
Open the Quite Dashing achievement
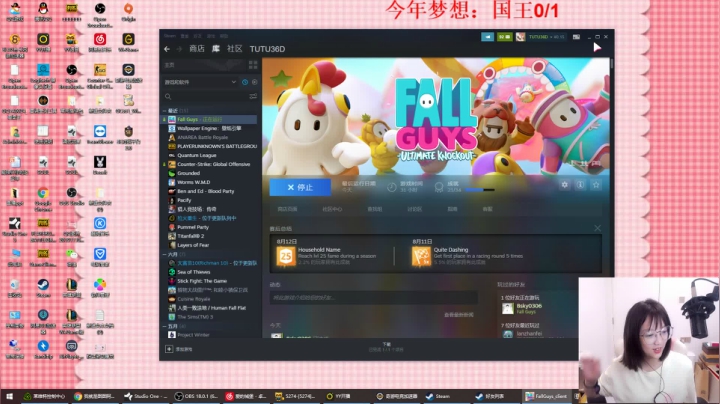[467, 256]
